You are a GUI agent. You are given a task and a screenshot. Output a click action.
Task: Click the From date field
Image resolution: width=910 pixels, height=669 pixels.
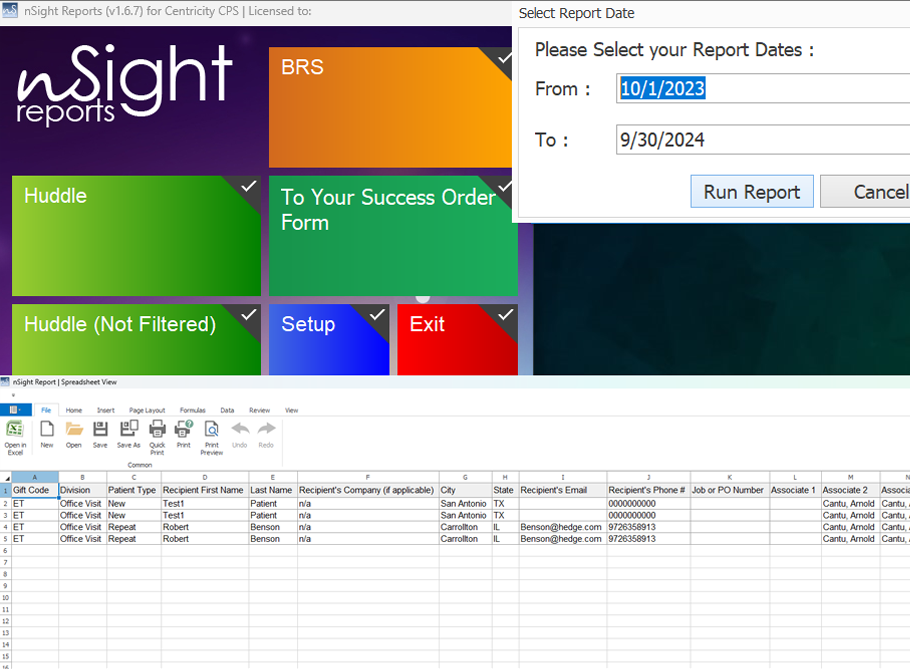(x=763, y=88)
